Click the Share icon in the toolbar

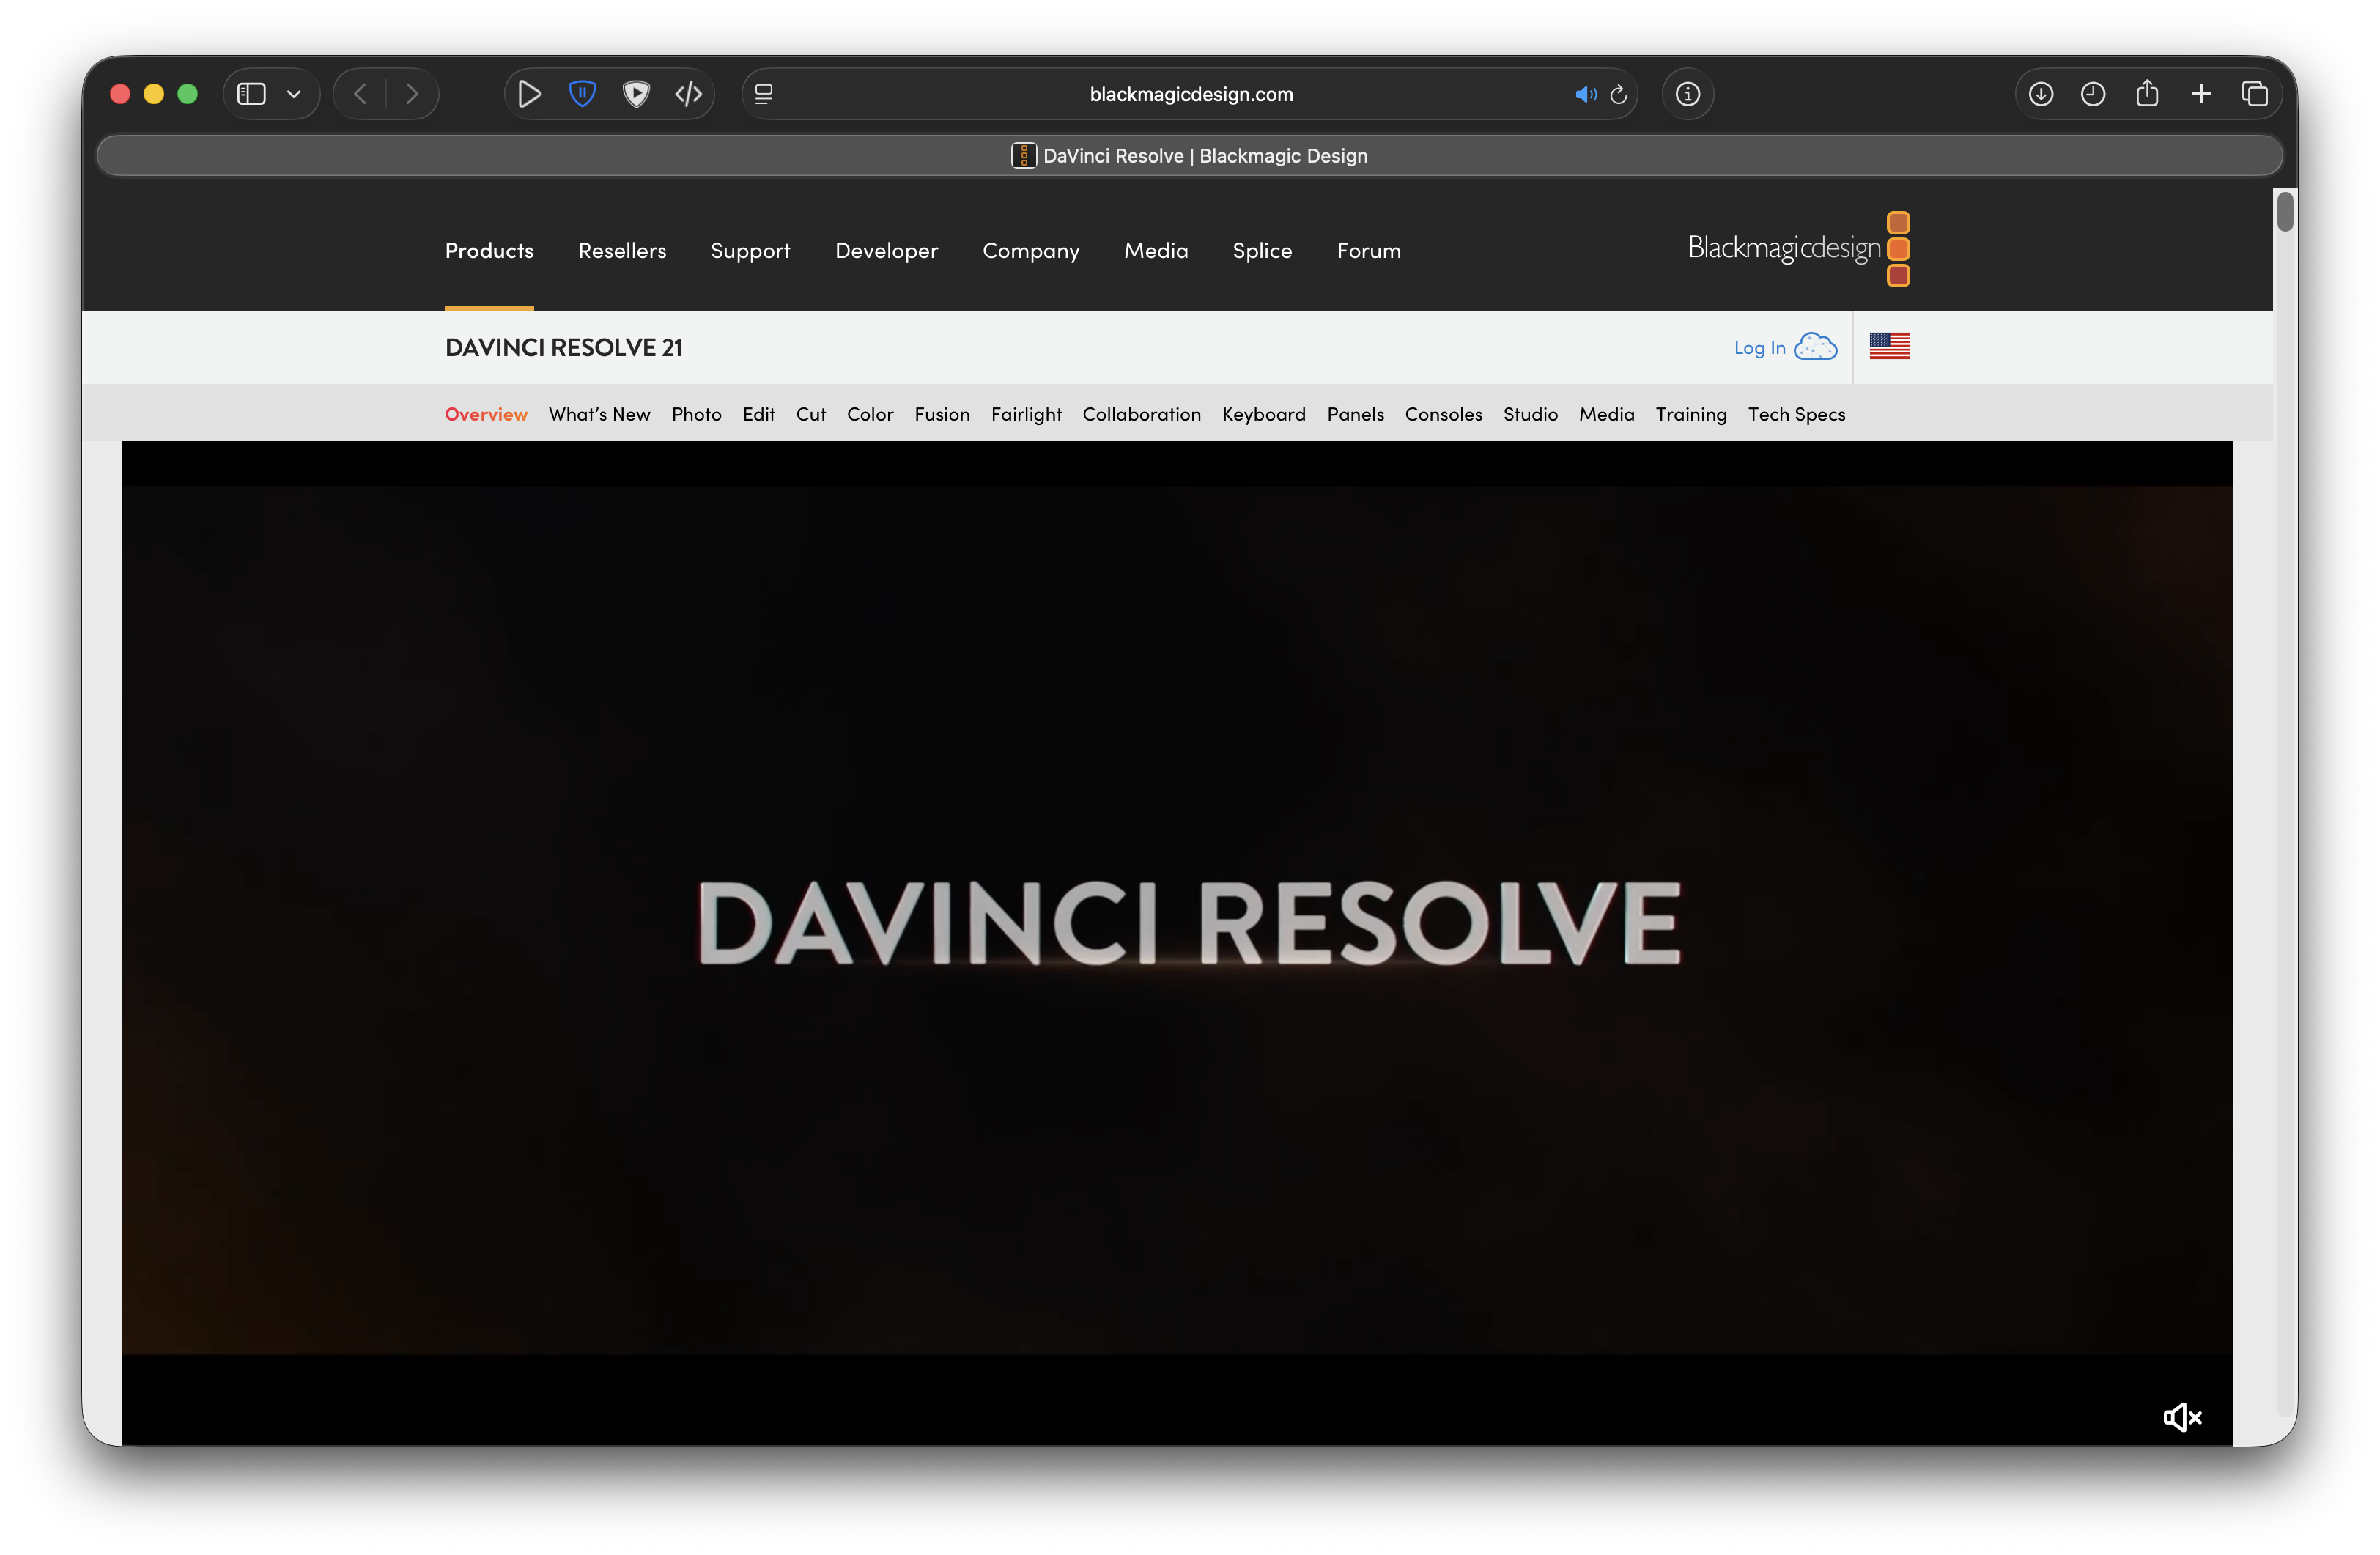2147,93
